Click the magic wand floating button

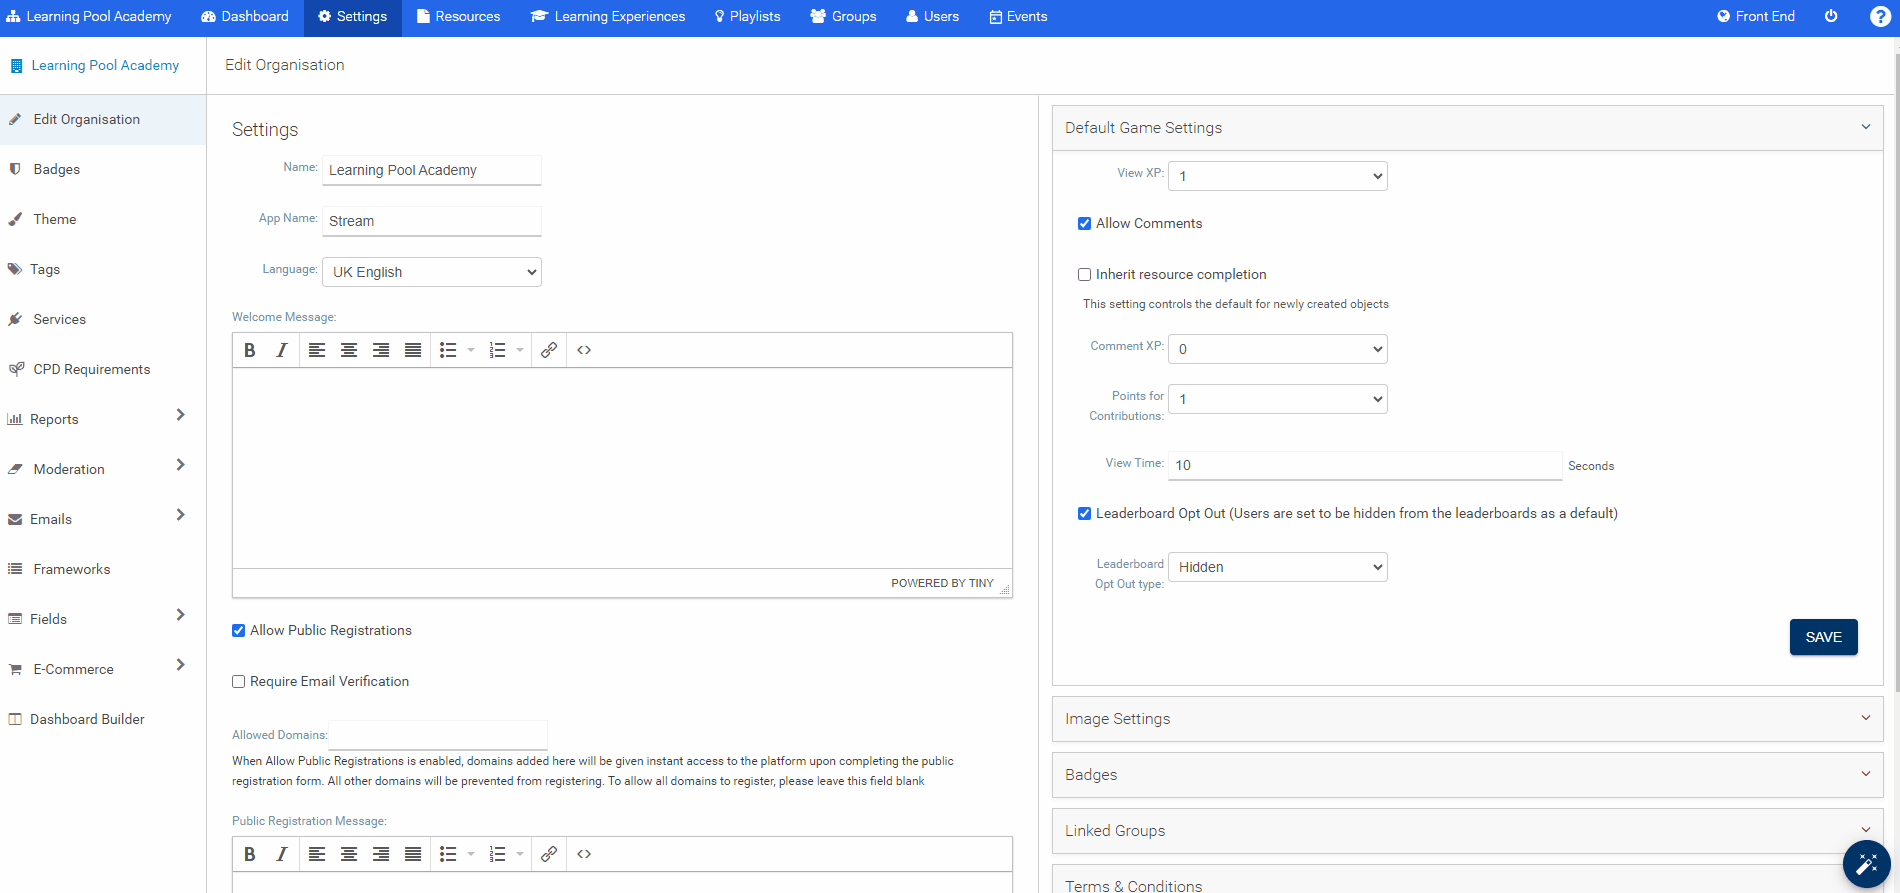tap(1866, 864)
